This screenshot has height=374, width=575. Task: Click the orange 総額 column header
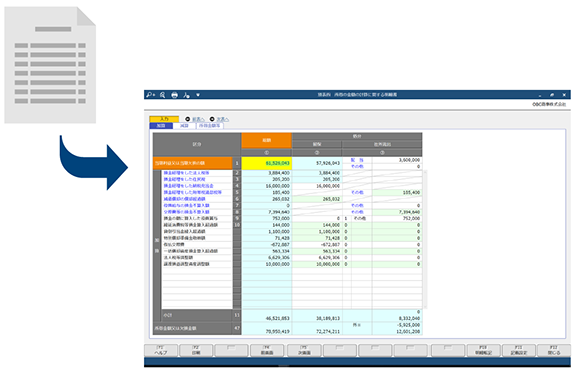pyautogui.click(x=267, y=140)
